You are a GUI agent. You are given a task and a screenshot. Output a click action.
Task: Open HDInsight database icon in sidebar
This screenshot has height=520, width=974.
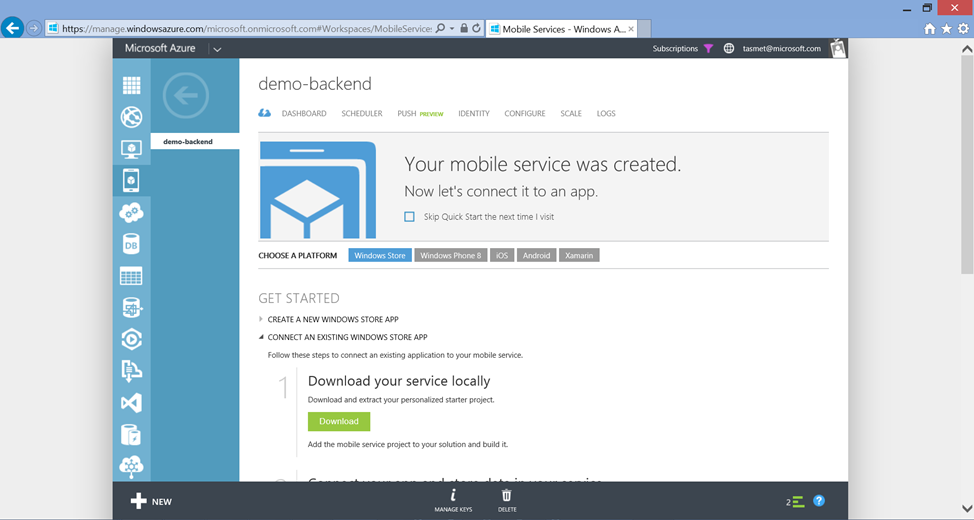pos(131,308)
